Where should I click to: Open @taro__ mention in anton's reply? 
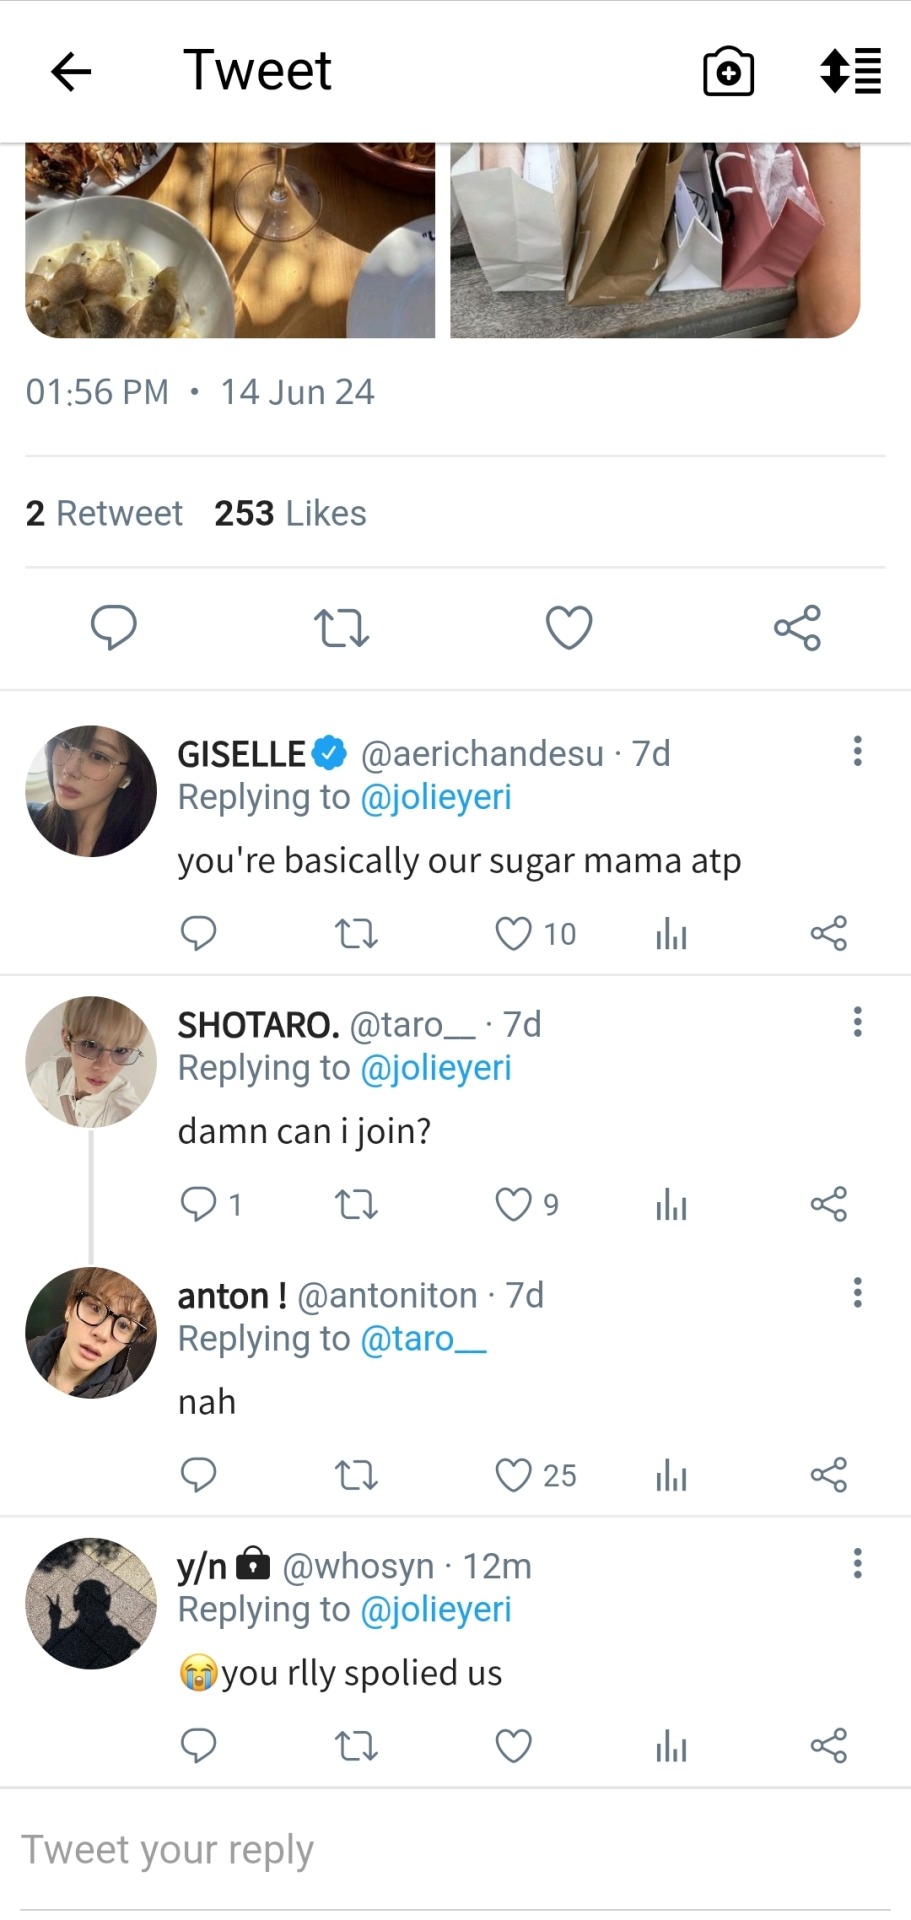(422, 1339)
